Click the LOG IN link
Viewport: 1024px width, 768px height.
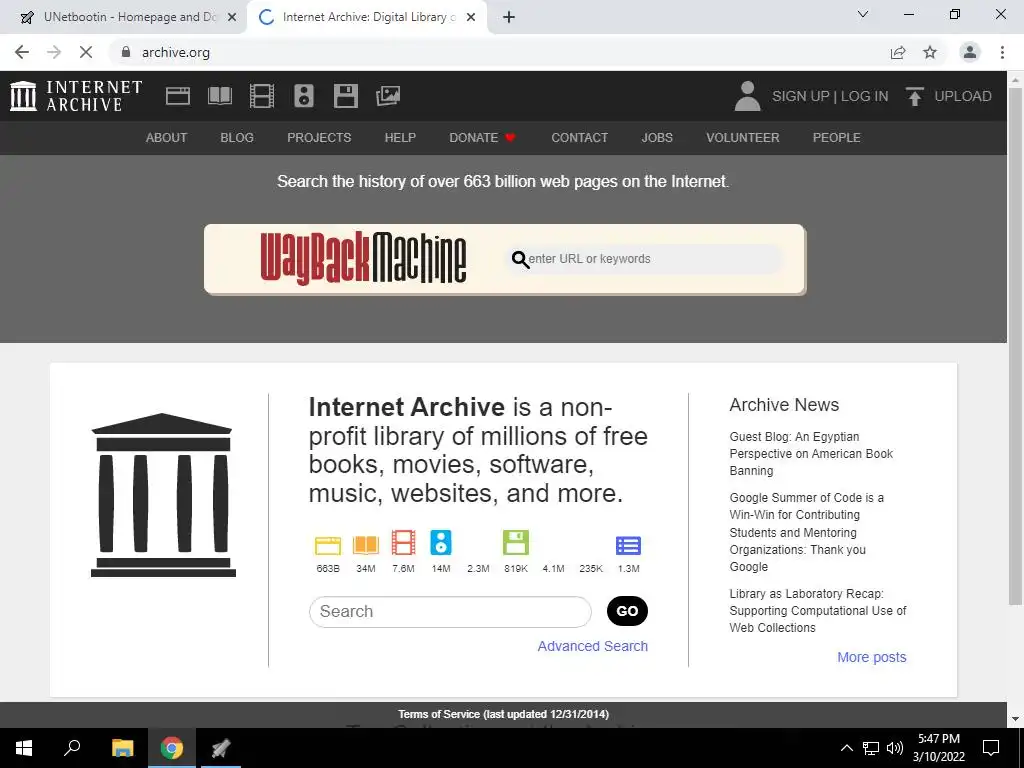coord(864,96)
